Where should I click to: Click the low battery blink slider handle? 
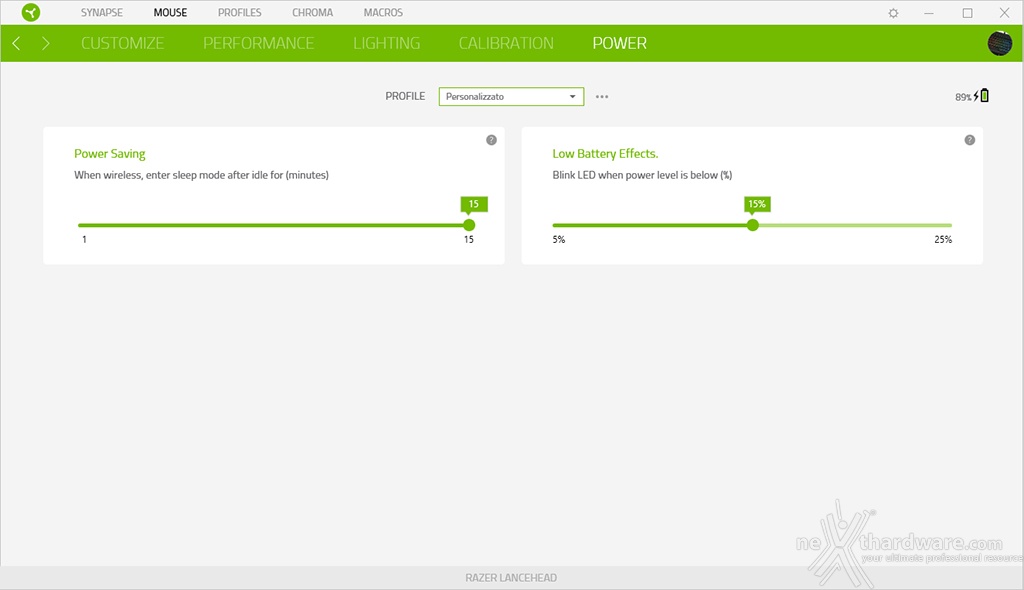753,225
